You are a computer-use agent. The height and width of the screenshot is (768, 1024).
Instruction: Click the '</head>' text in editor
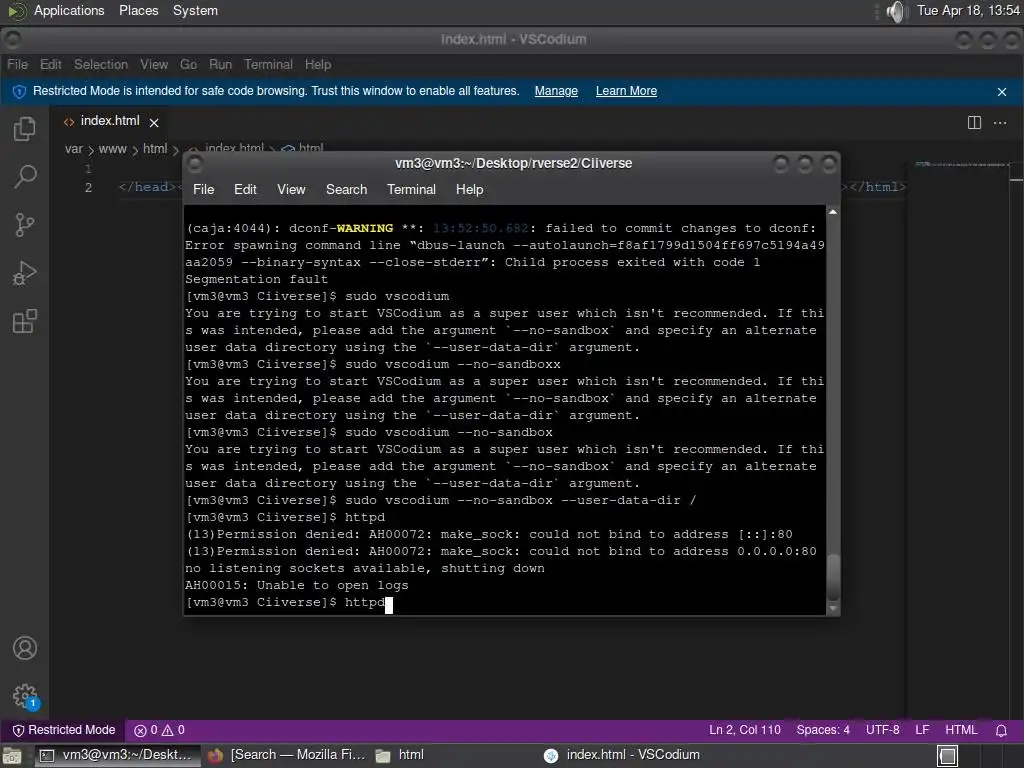point(147,187)
